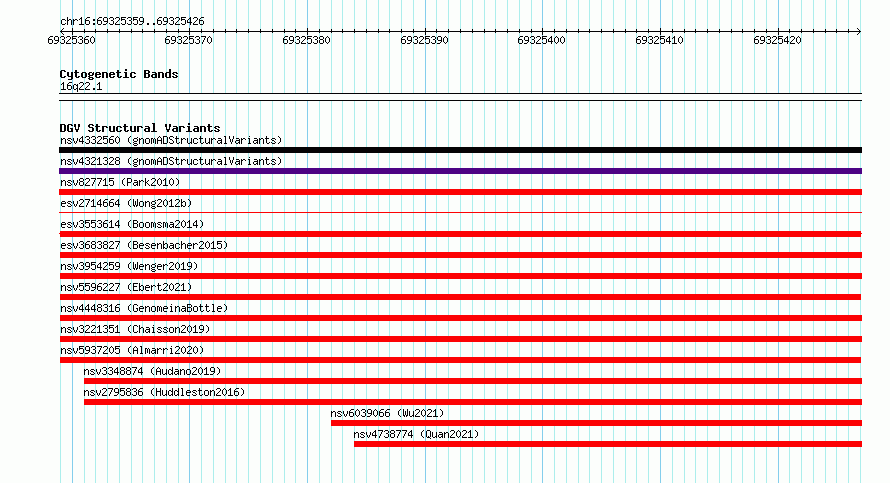890x483 pixels.
Task: Open the esv2714664 (Wong2012b) label
Action: 126,203
